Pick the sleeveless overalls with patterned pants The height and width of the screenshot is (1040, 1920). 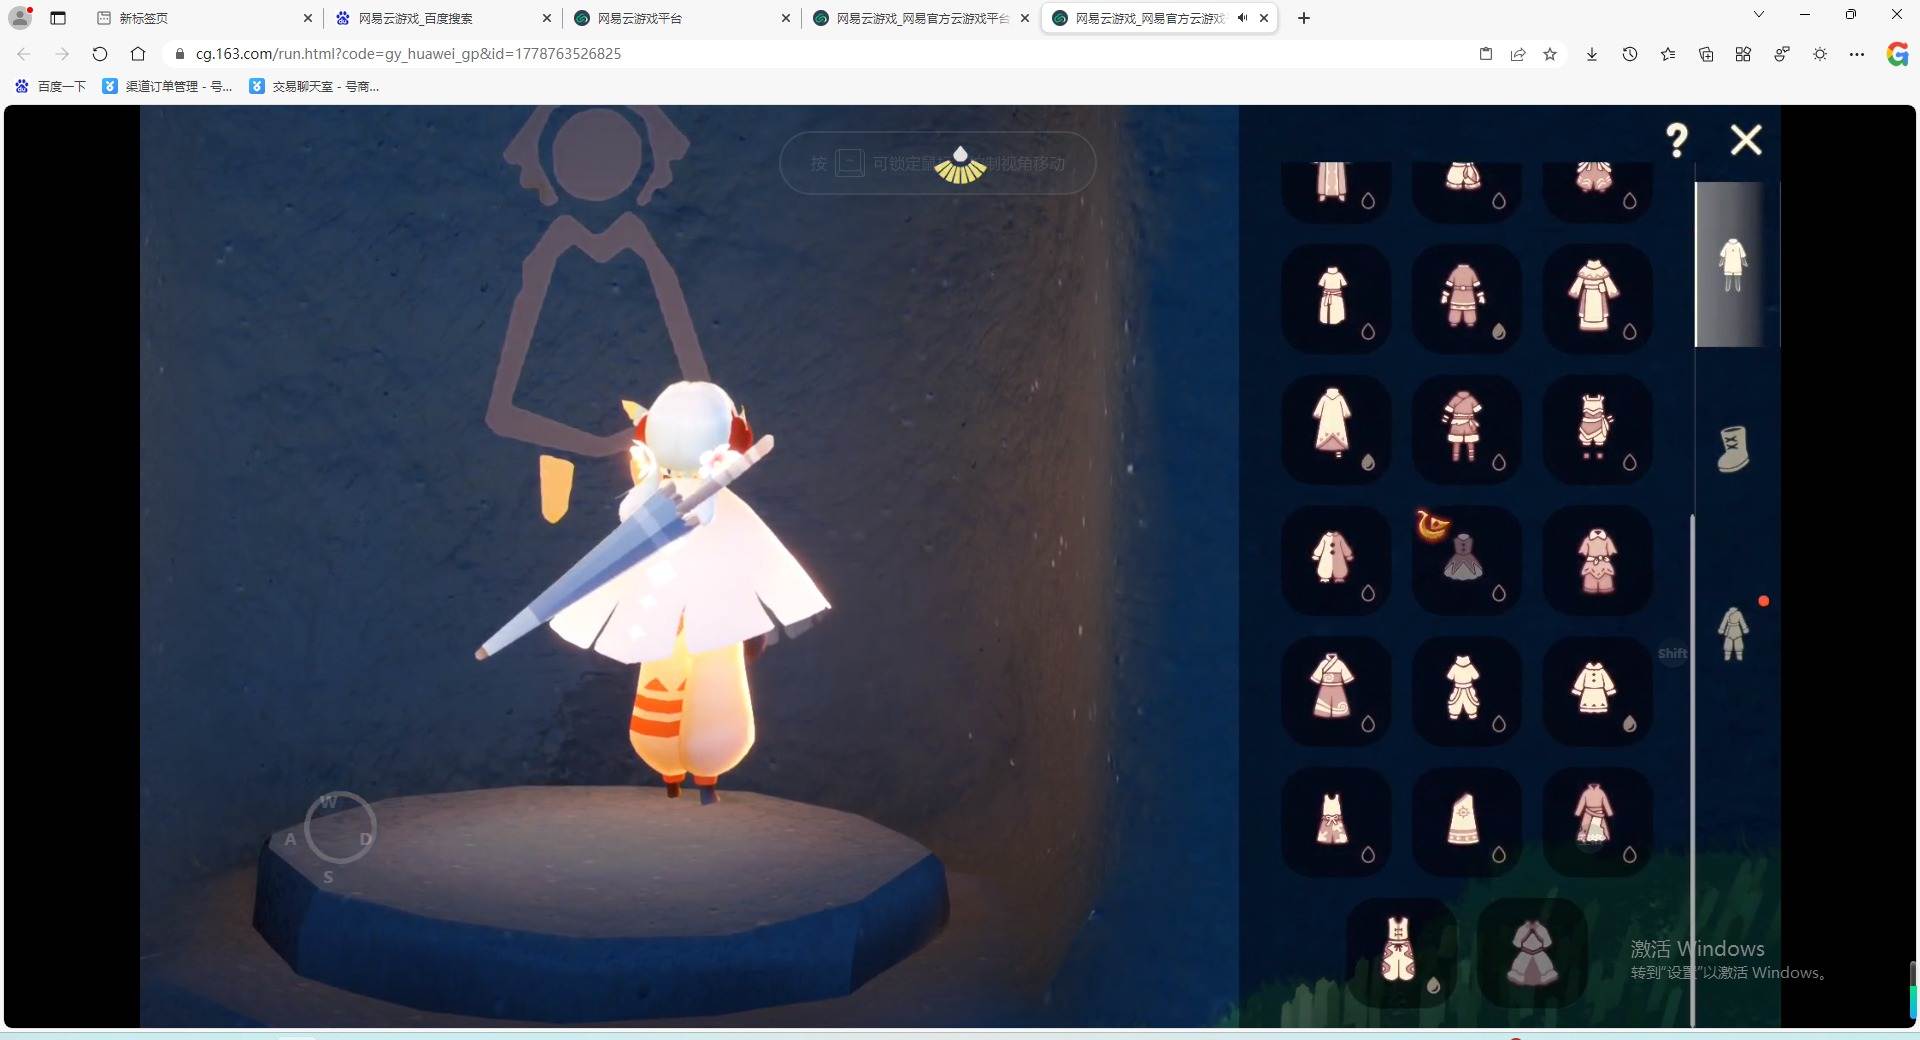pyautogui.click(x=1401, y=952)
